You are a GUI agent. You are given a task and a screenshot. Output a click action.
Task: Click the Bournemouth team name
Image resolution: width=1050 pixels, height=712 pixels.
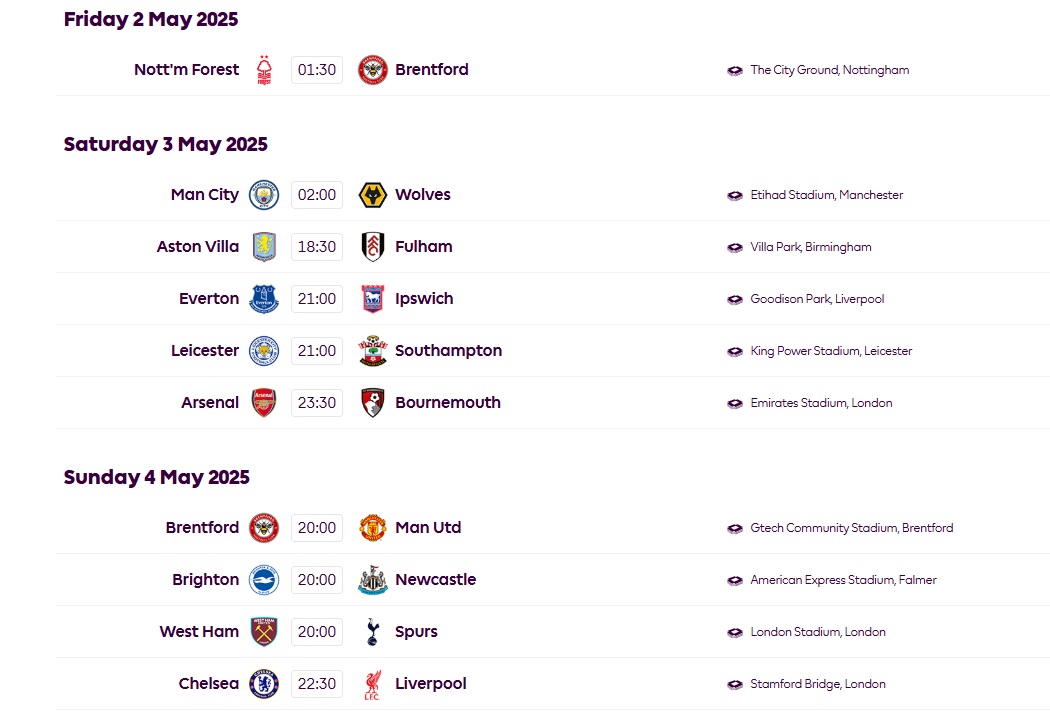448,403
